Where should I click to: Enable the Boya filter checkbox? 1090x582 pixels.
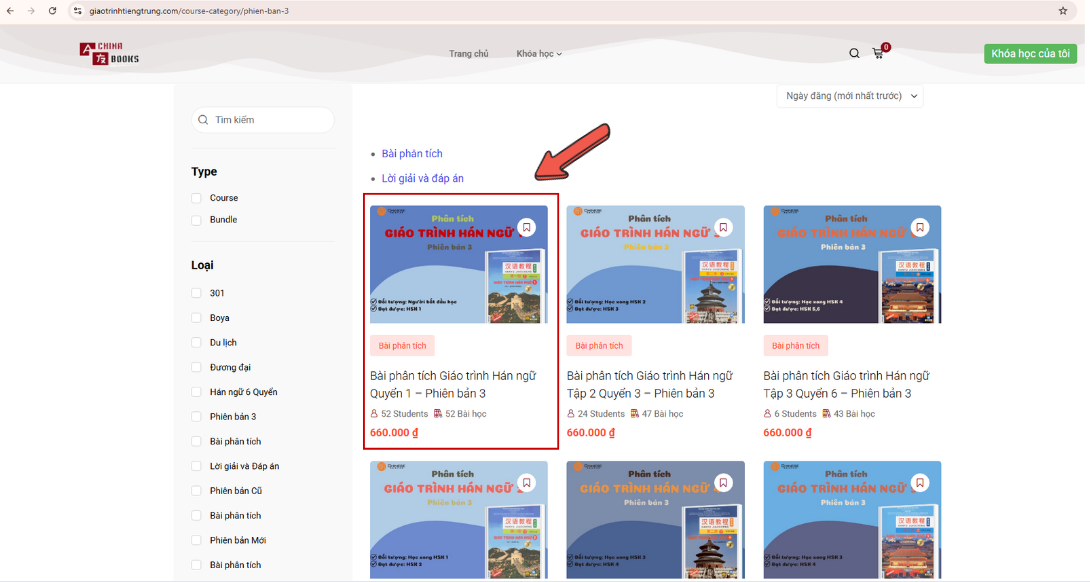click(196, 317)
